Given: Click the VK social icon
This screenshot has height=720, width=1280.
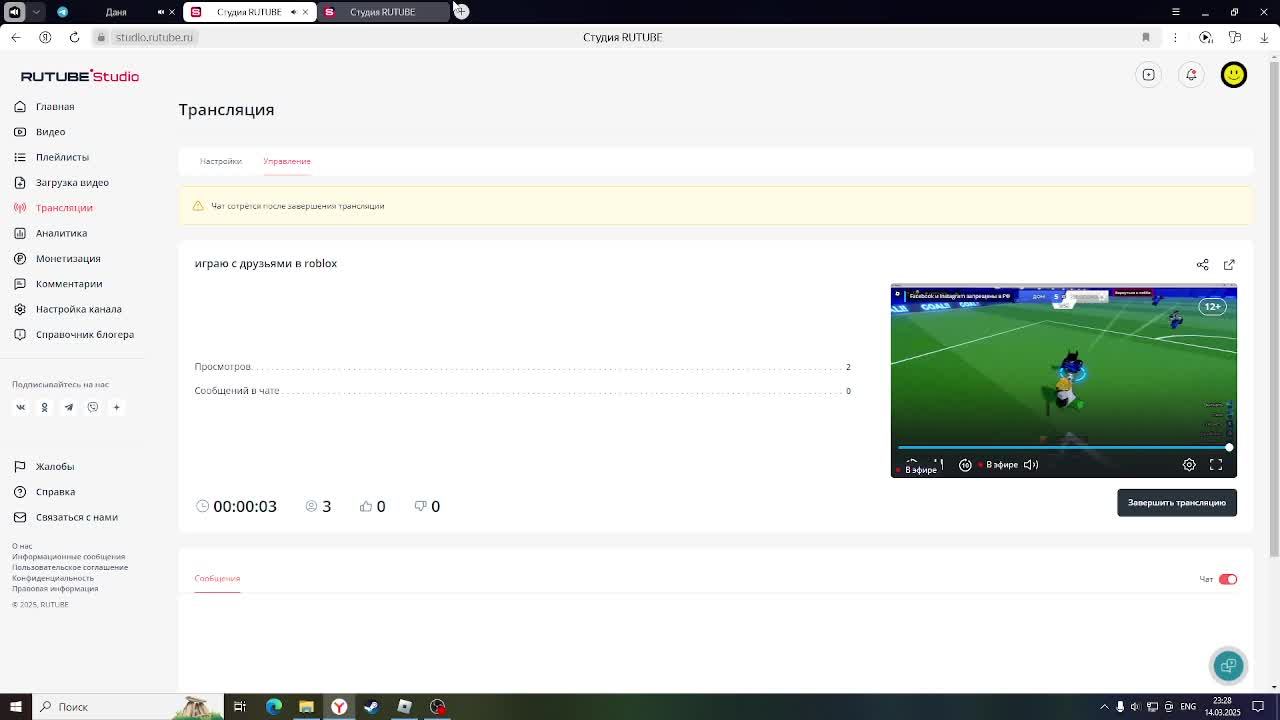Looking at the screenshot, I should [x=20, y=407].
